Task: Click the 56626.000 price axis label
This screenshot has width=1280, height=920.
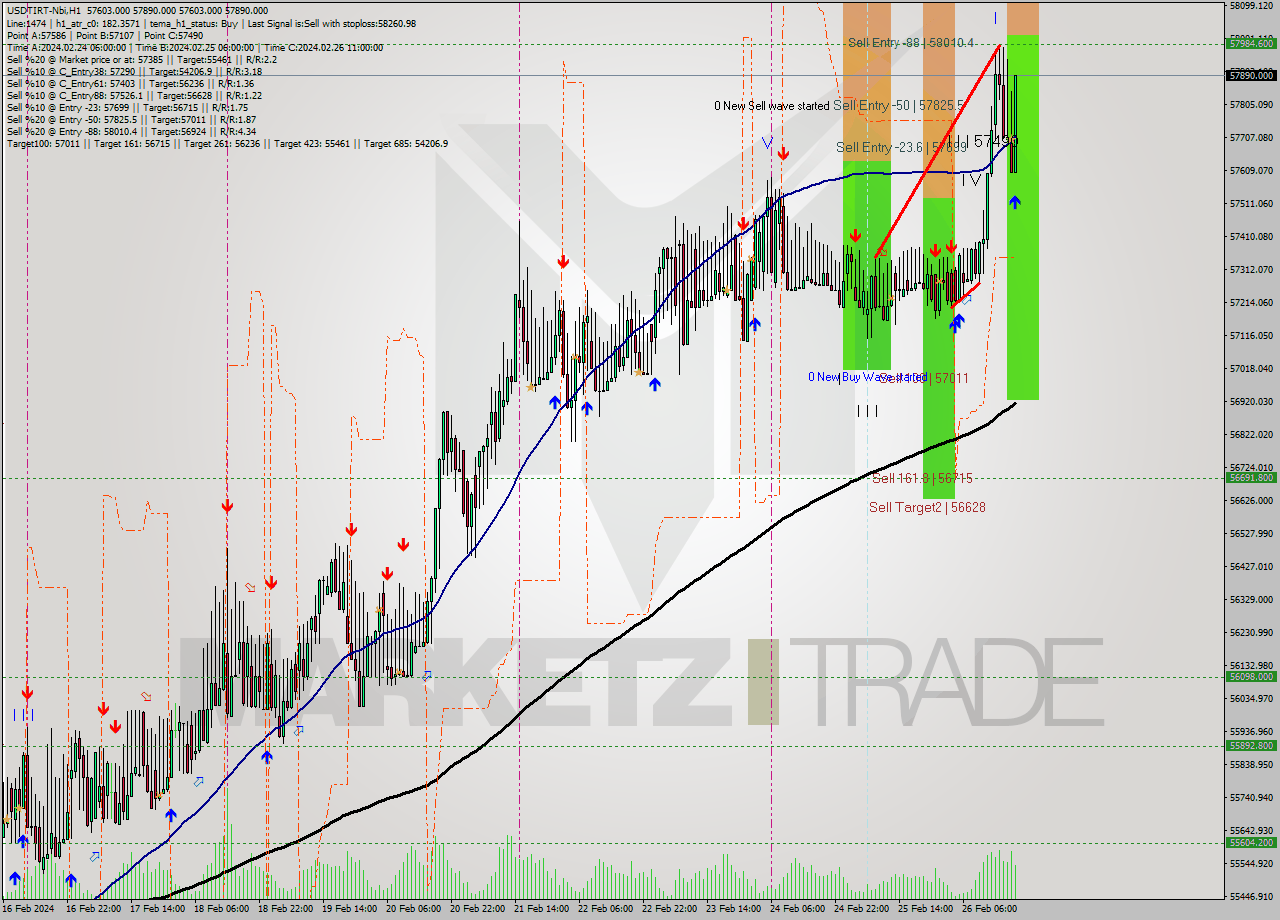Action: coord(1251,500)
